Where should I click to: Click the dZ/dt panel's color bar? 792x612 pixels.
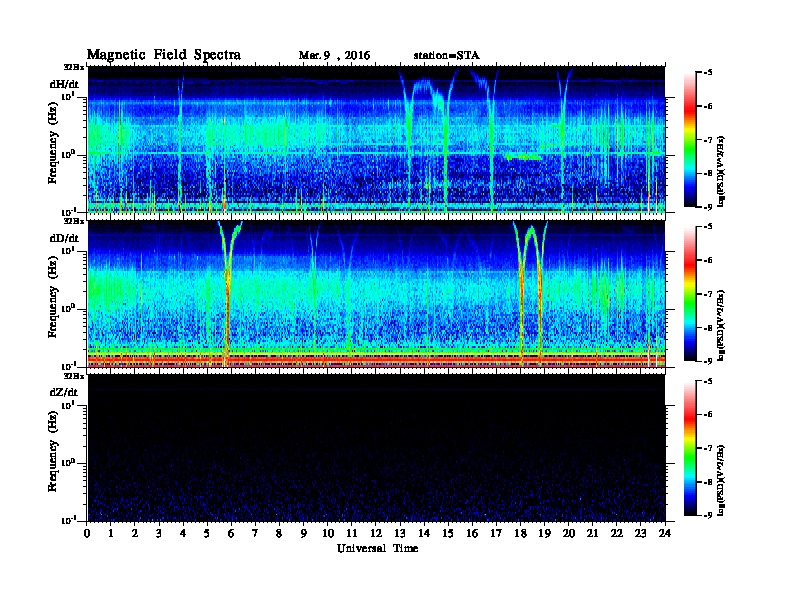[690, 448]
